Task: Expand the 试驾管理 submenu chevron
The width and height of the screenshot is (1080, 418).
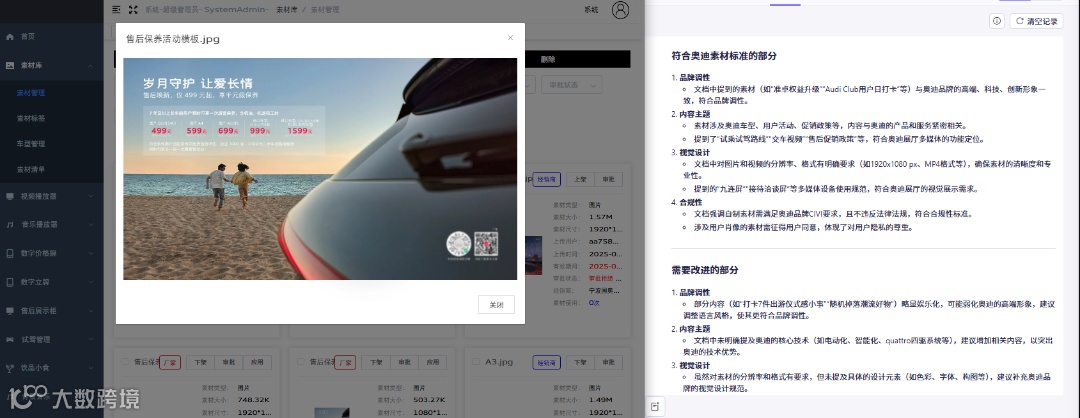Action: point(91,339)
